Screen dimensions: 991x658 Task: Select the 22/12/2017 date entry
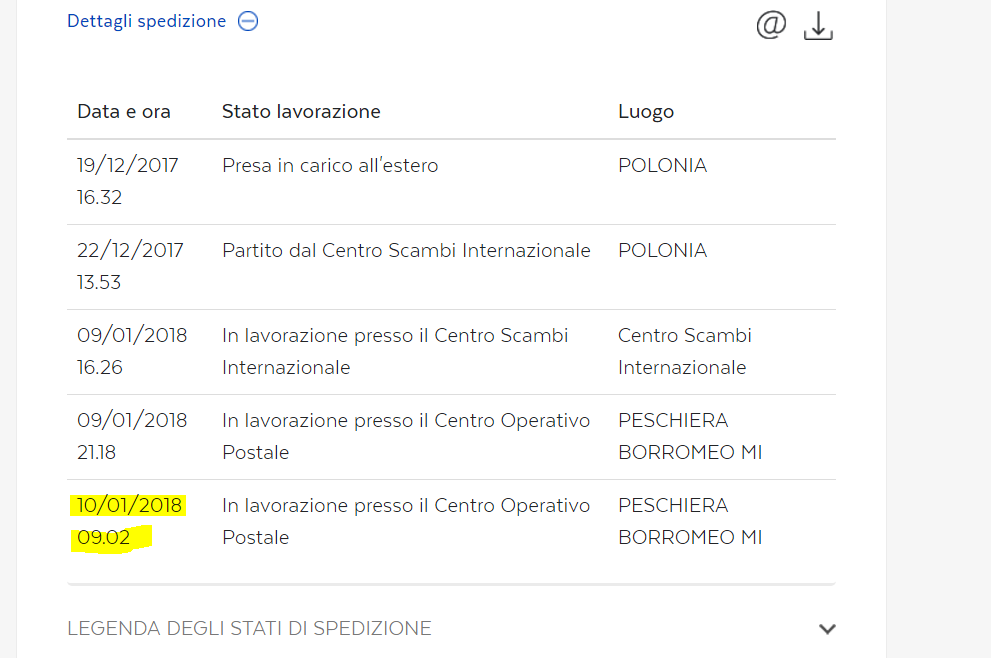pyautogui.click(x=130, y=250)
